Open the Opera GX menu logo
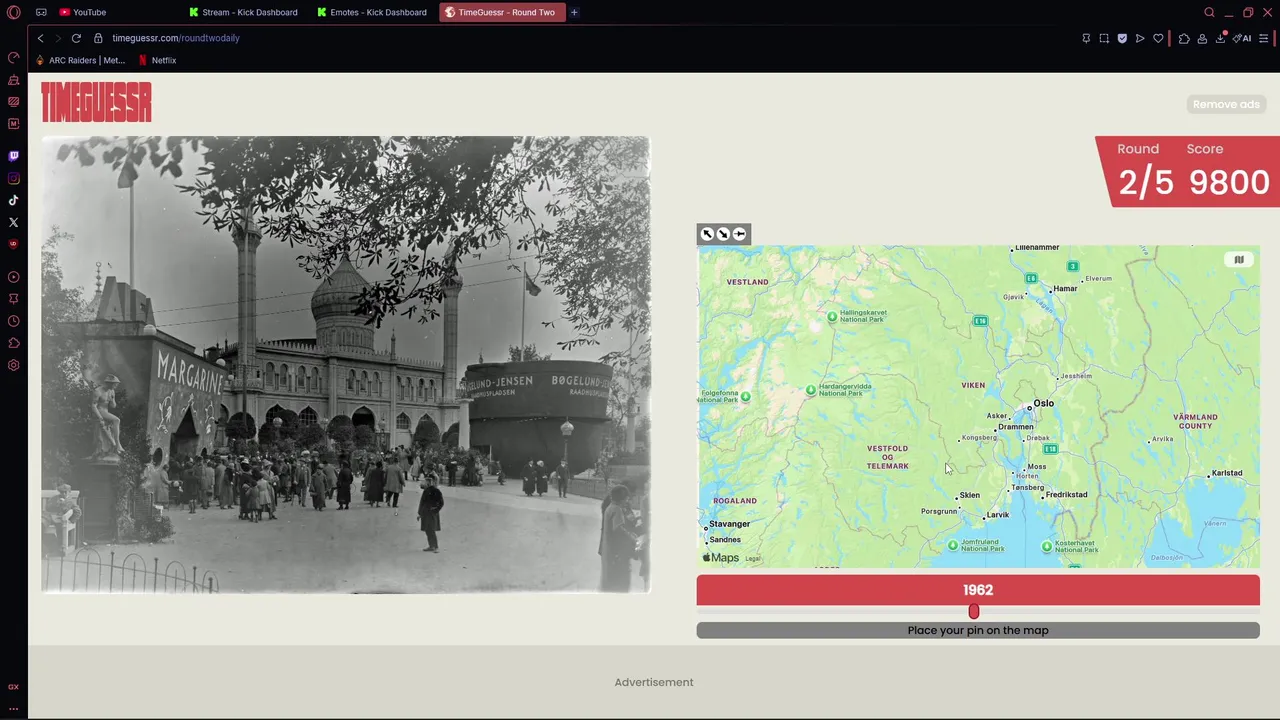Image resolution: width=1280 pixels, height=720 pixels. 14,12
